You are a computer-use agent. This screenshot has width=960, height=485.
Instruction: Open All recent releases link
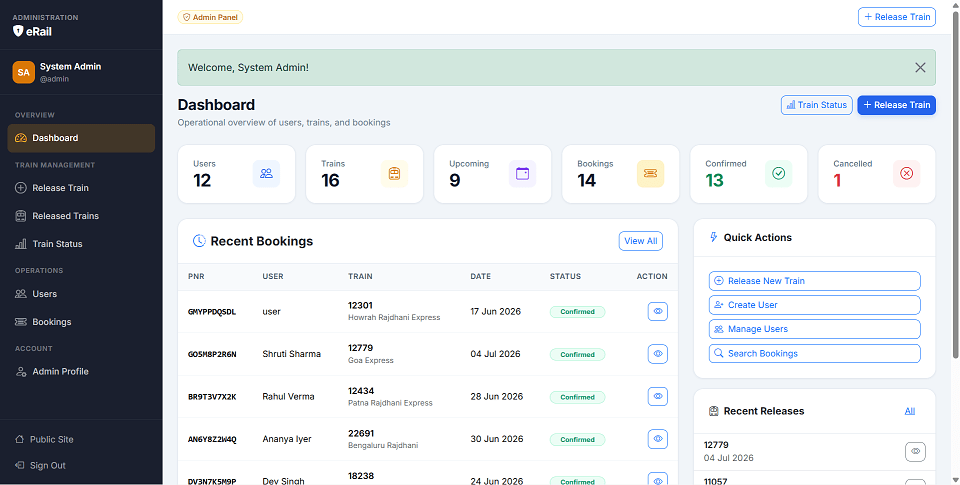point(910,411)
